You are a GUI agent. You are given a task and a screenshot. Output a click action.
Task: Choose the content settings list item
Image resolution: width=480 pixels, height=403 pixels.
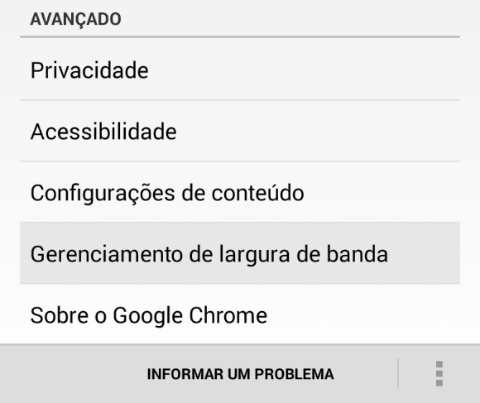pyautogui.click(x=240, y=192)
